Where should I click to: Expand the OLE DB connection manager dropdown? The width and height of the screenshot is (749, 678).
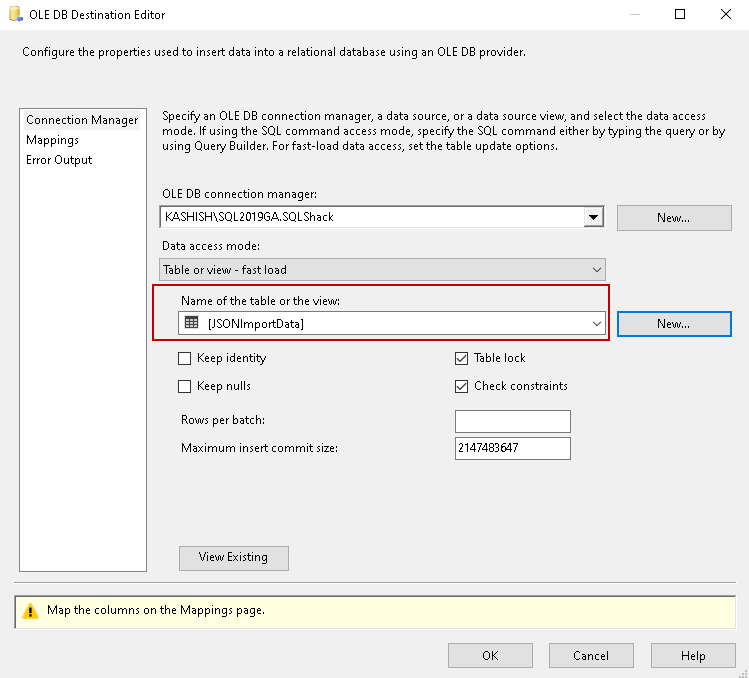coord(594,217)
